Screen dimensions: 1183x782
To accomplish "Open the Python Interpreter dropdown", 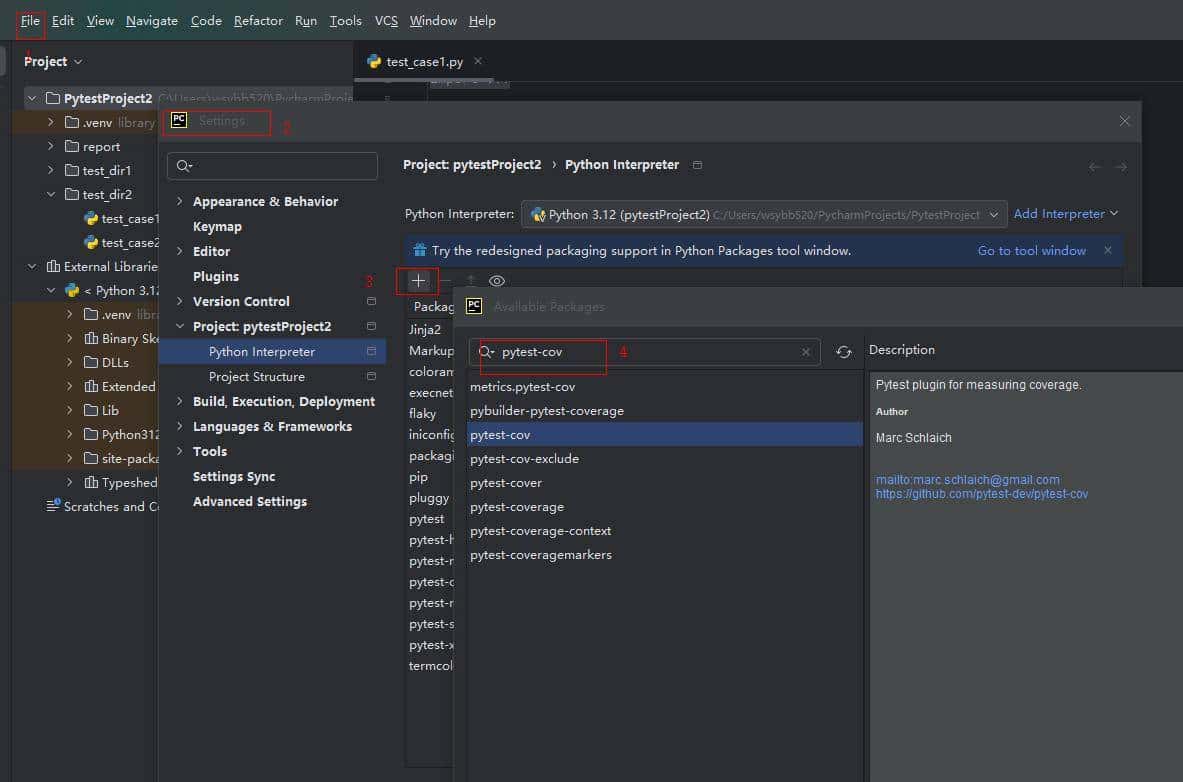I will coord(994,214).
